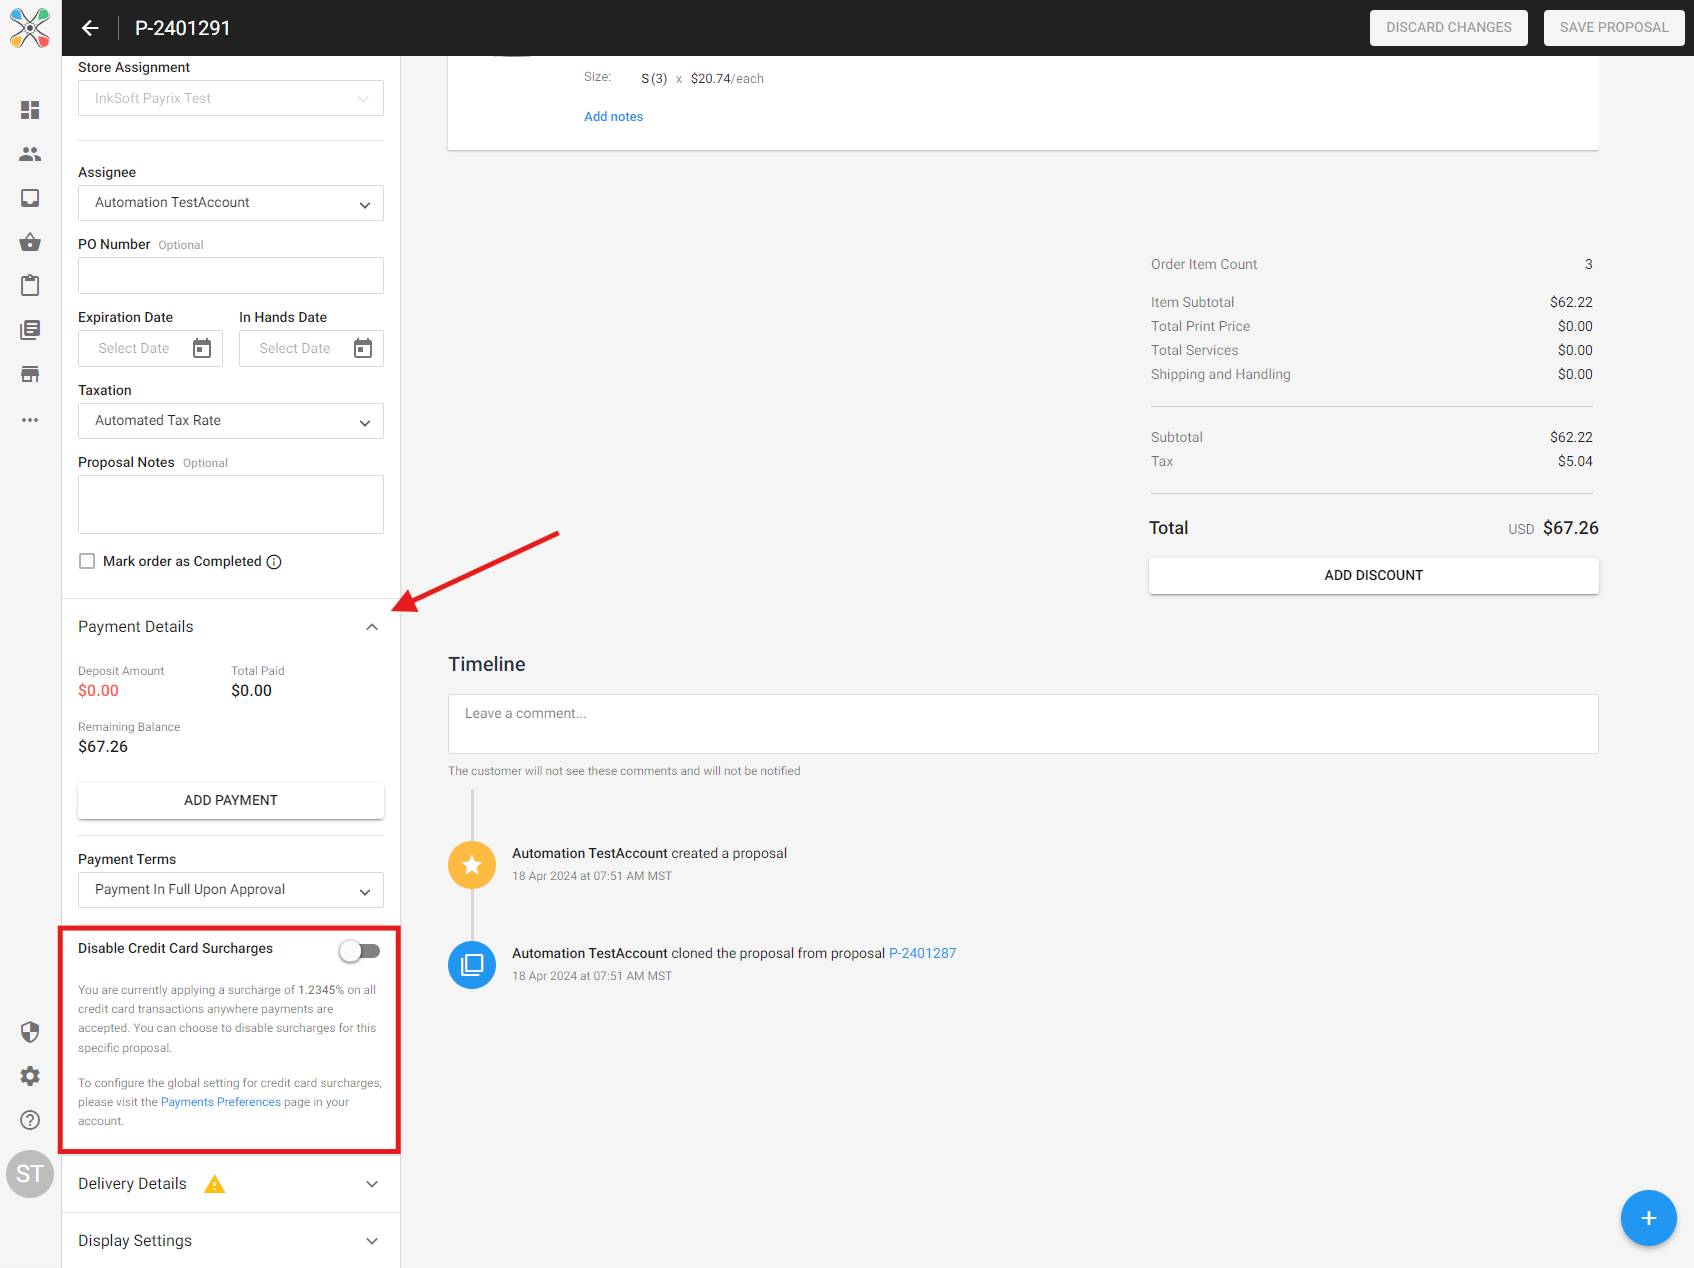This screenshot has height=1268, width=1694.
Task: Click the back arrow next to P-2401291
Action: point(90,28)
